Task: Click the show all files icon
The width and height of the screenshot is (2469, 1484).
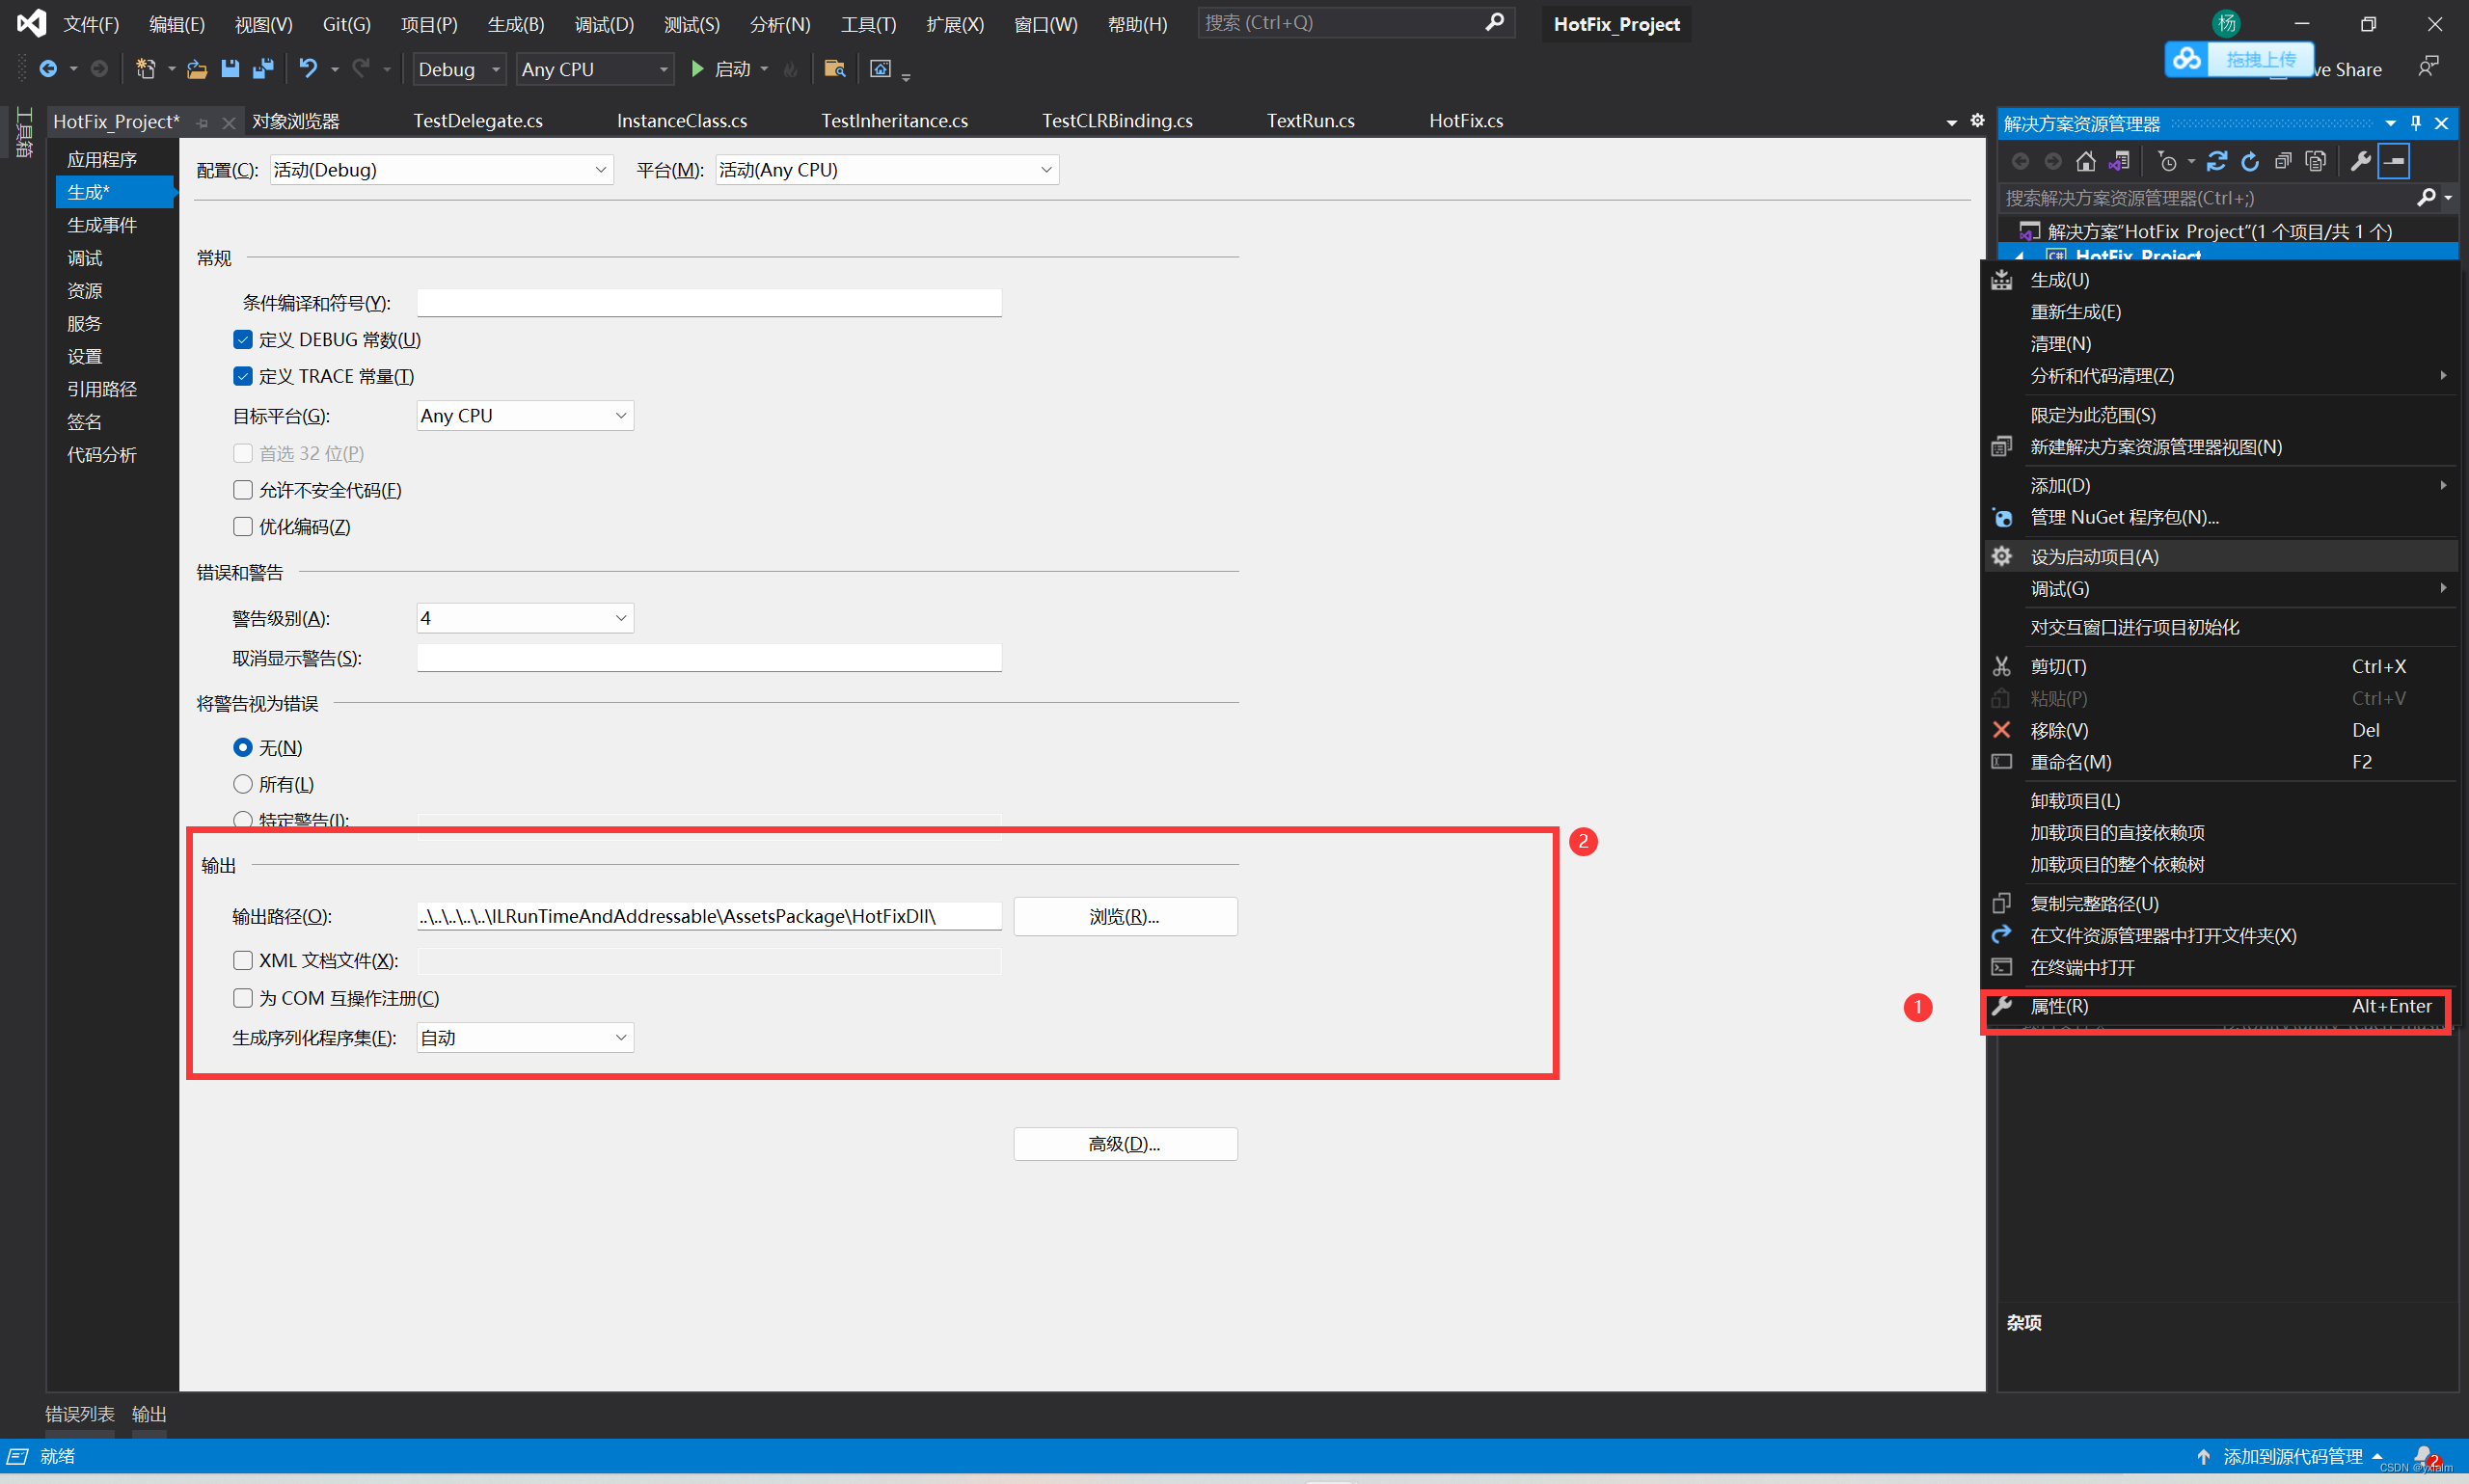Action: [x=2315, y=161]
